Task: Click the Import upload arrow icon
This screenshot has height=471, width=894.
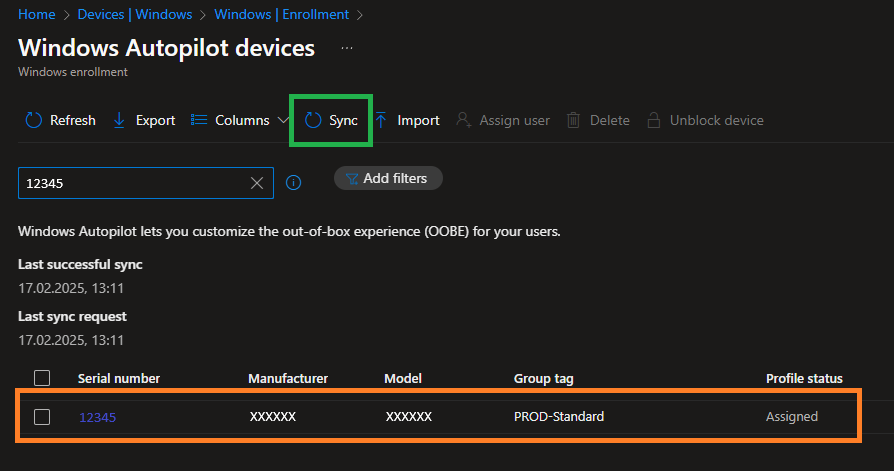Action: coord(381,120)
